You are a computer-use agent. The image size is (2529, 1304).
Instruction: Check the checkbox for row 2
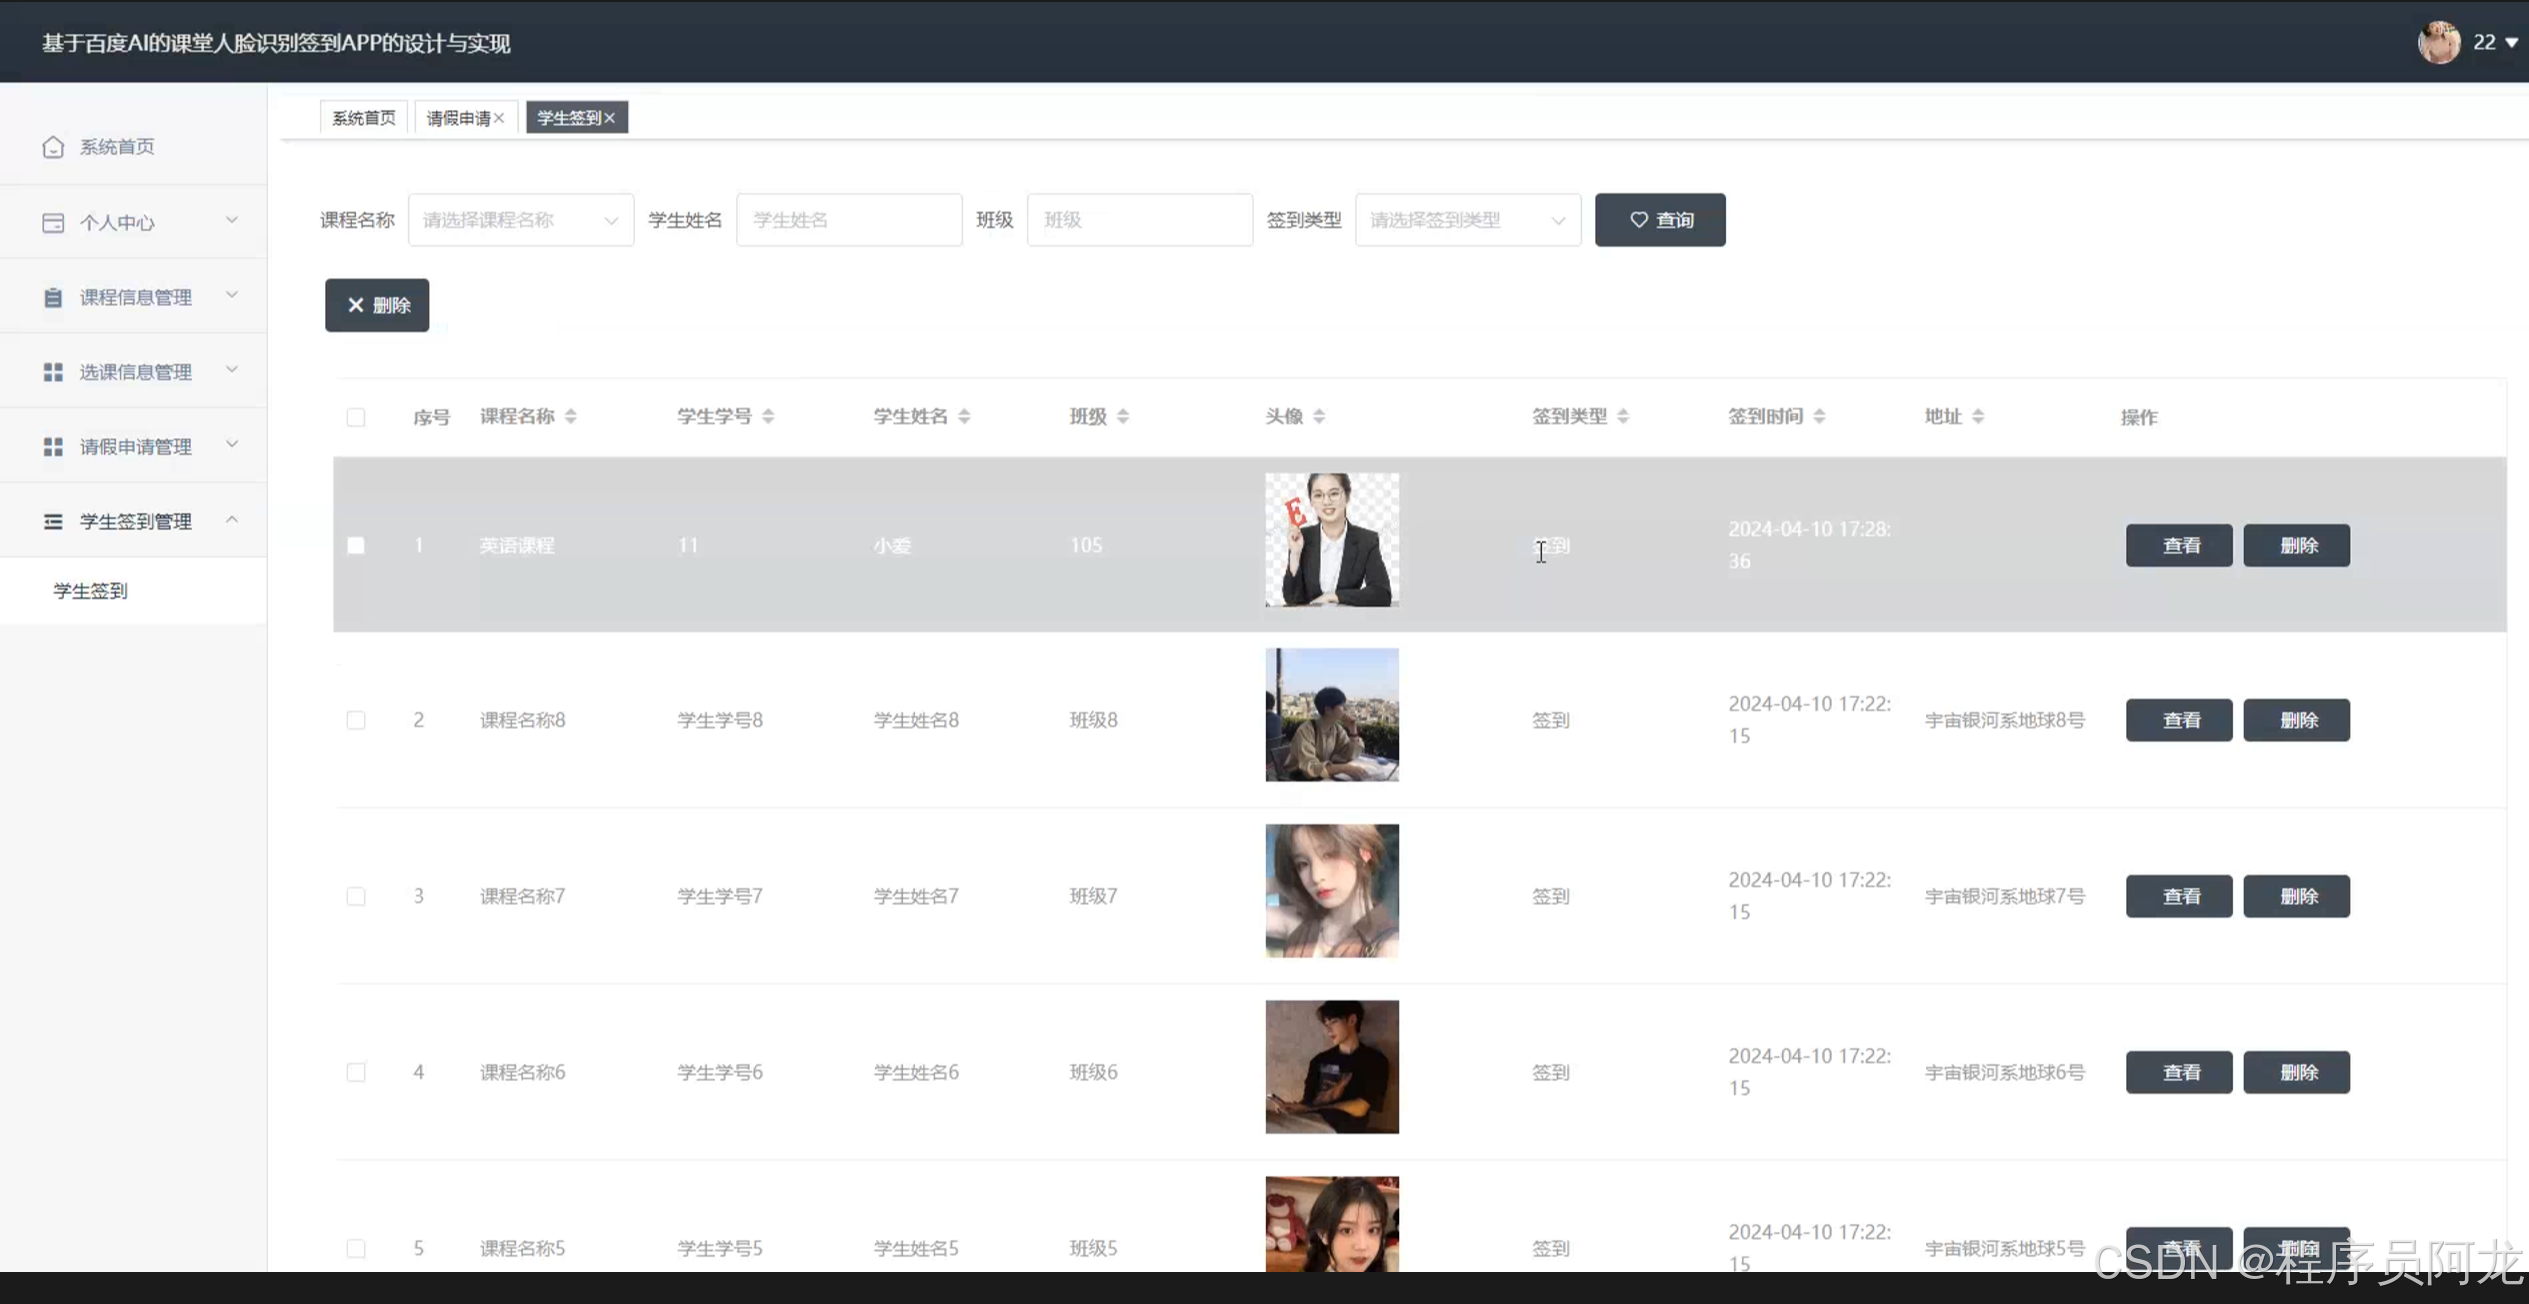(356, 720)
